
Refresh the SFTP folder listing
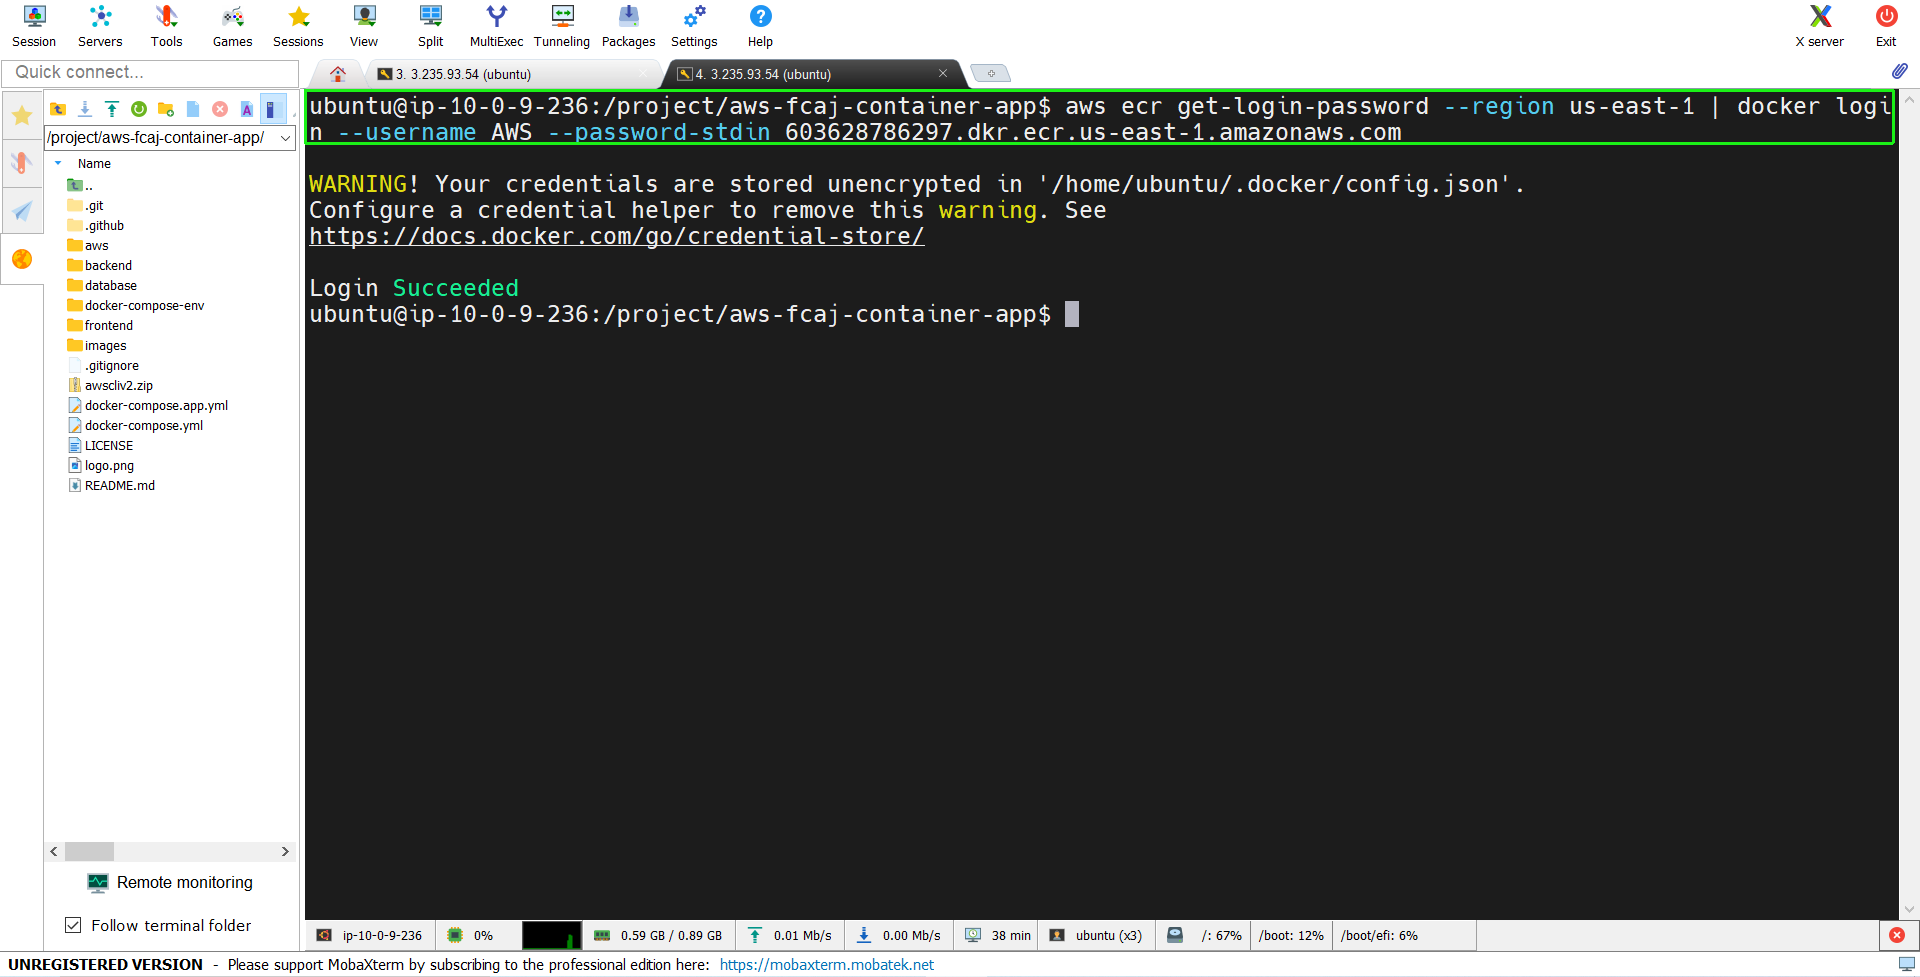pos(139,109)
